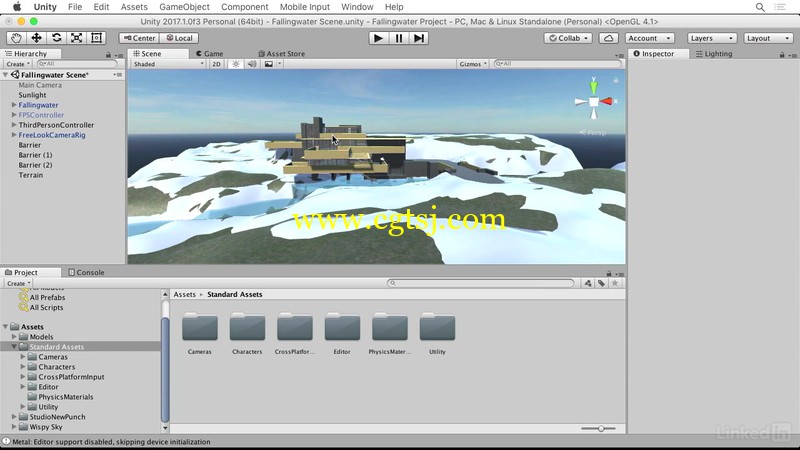This screenshot has width=800, height=450.
Task: Open the Characters folder thumbnail
Action: point(247,327)
